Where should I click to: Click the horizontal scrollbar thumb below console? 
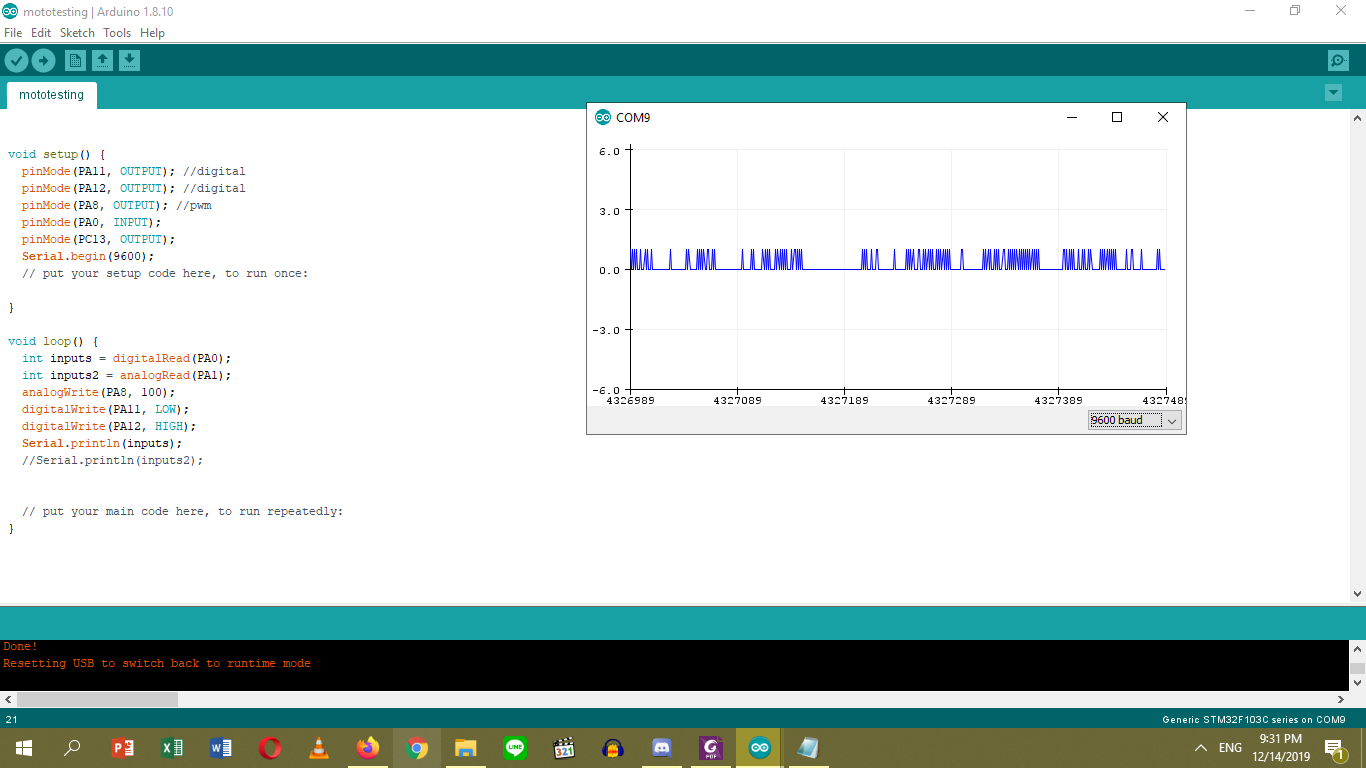[97, 700]
